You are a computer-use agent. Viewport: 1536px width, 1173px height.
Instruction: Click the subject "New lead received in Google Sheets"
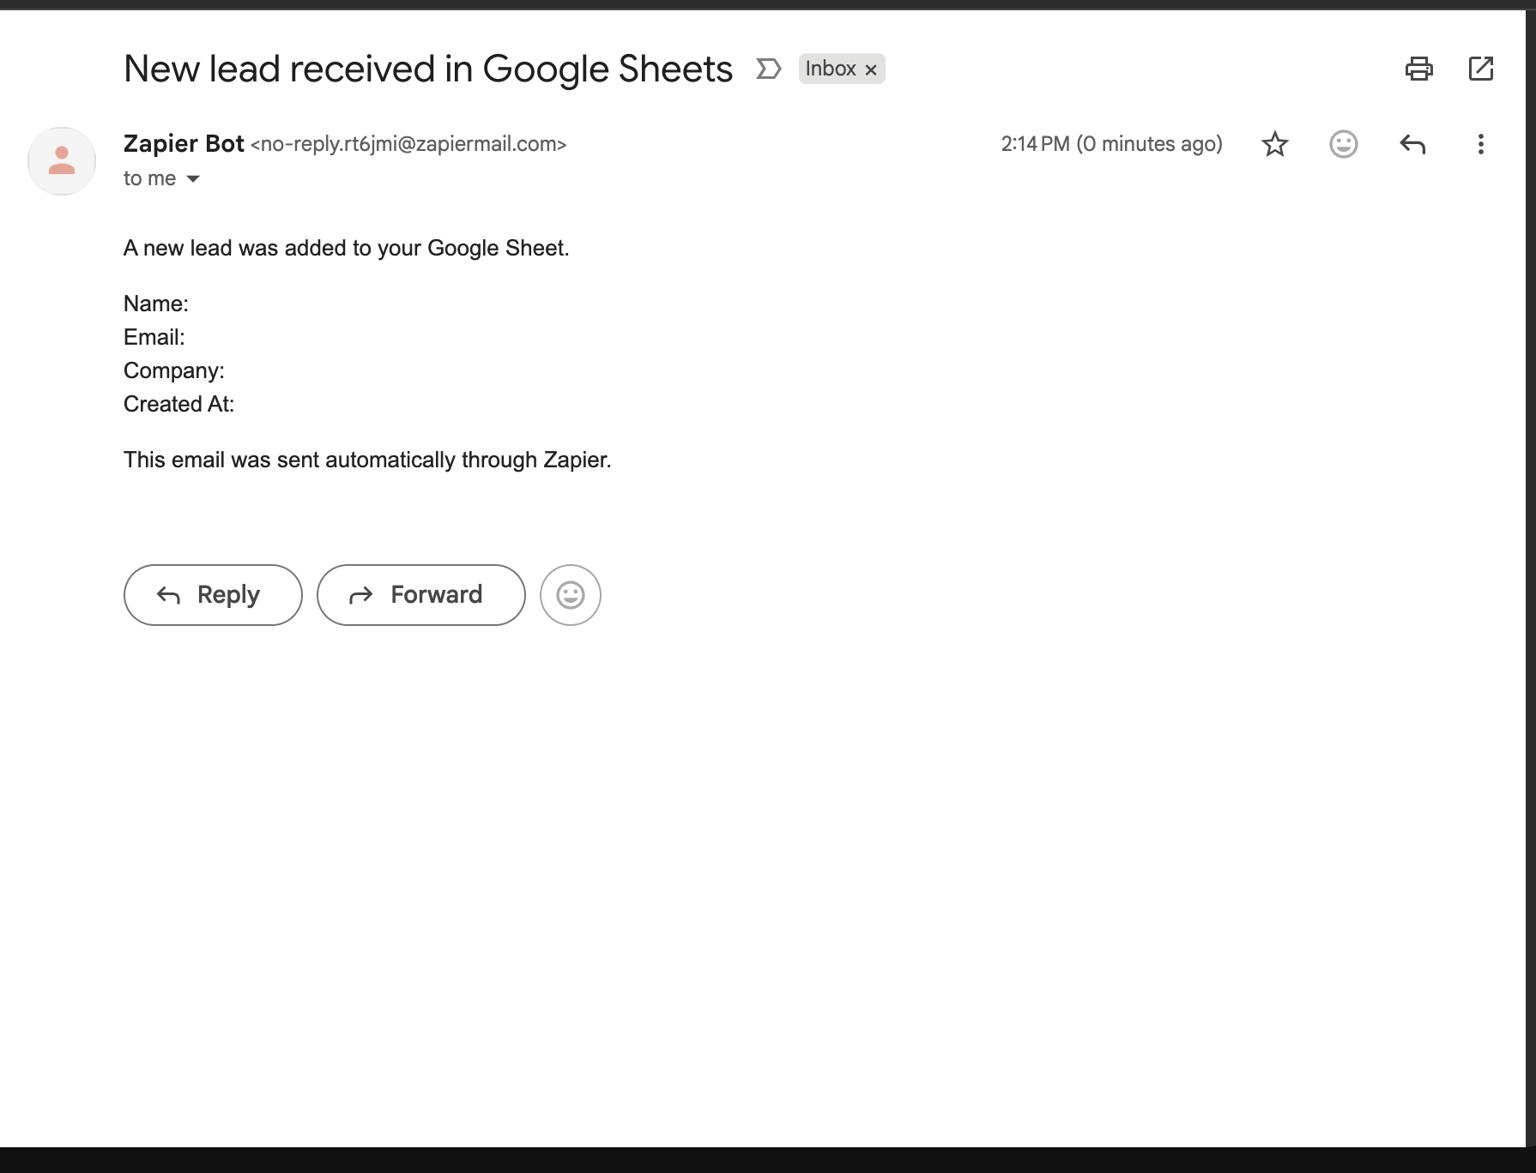428,69
